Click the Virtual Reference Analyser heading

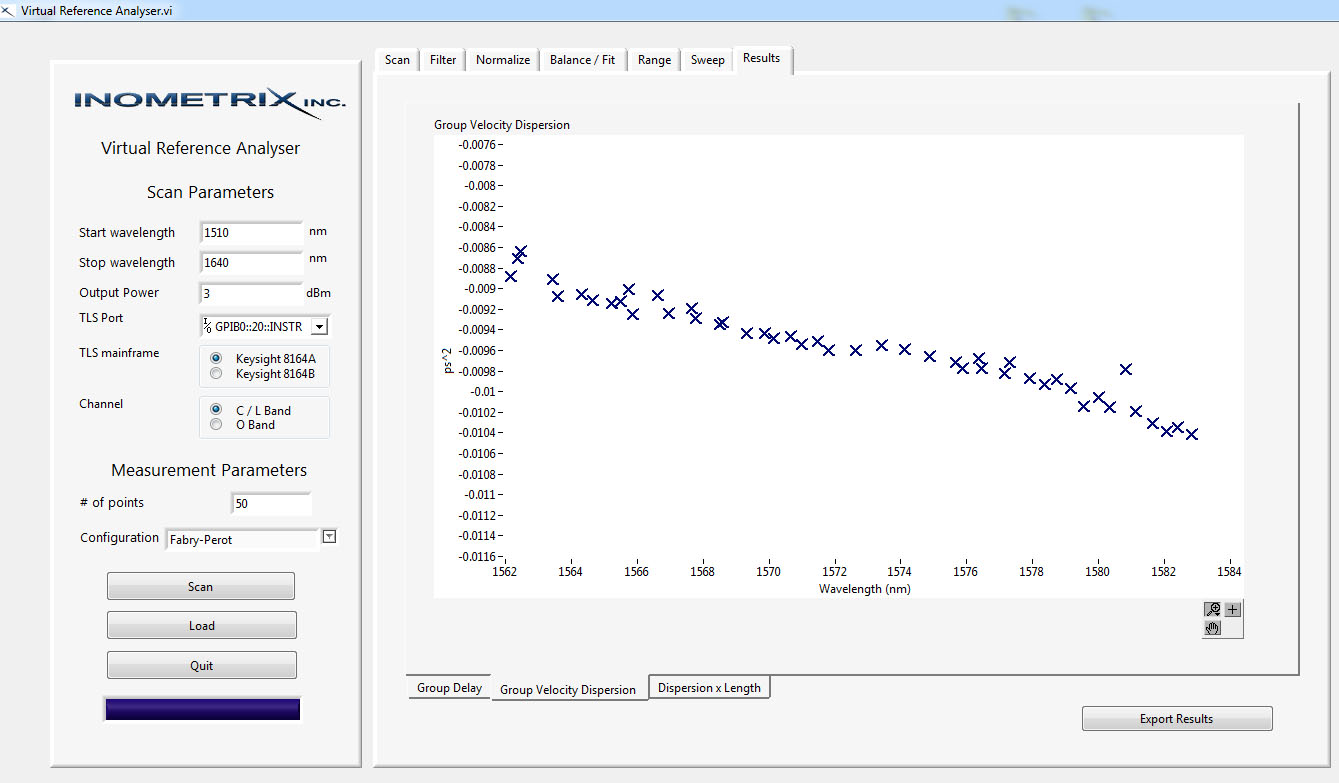(x=201, y=148)
